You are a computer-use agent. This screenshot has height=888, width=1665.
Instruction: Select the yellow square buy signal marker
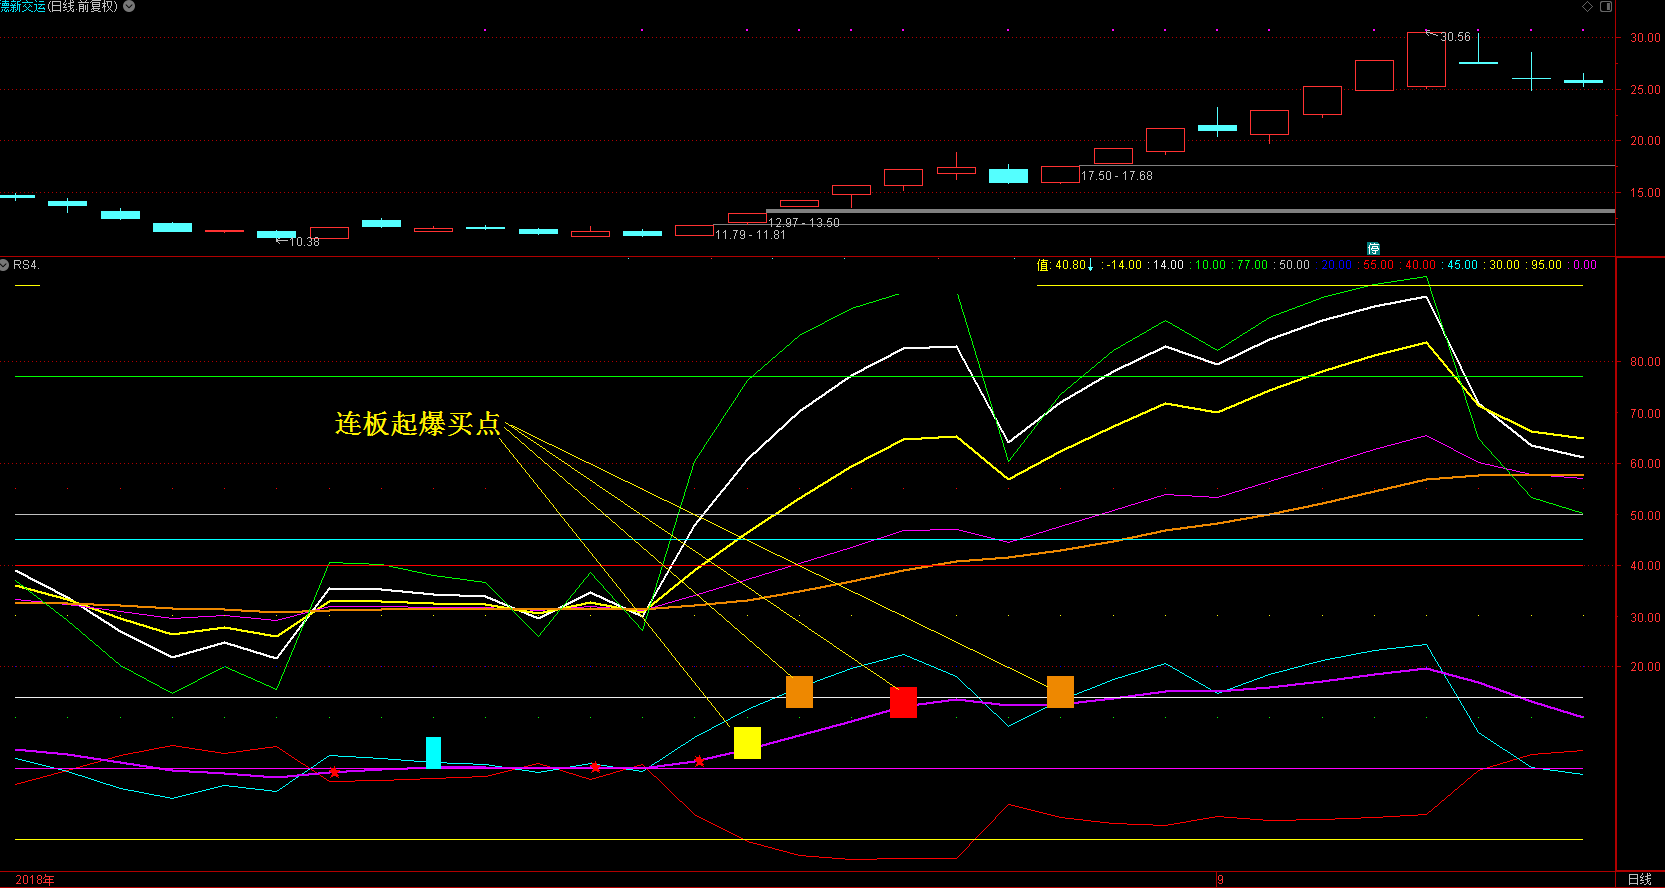747,743
